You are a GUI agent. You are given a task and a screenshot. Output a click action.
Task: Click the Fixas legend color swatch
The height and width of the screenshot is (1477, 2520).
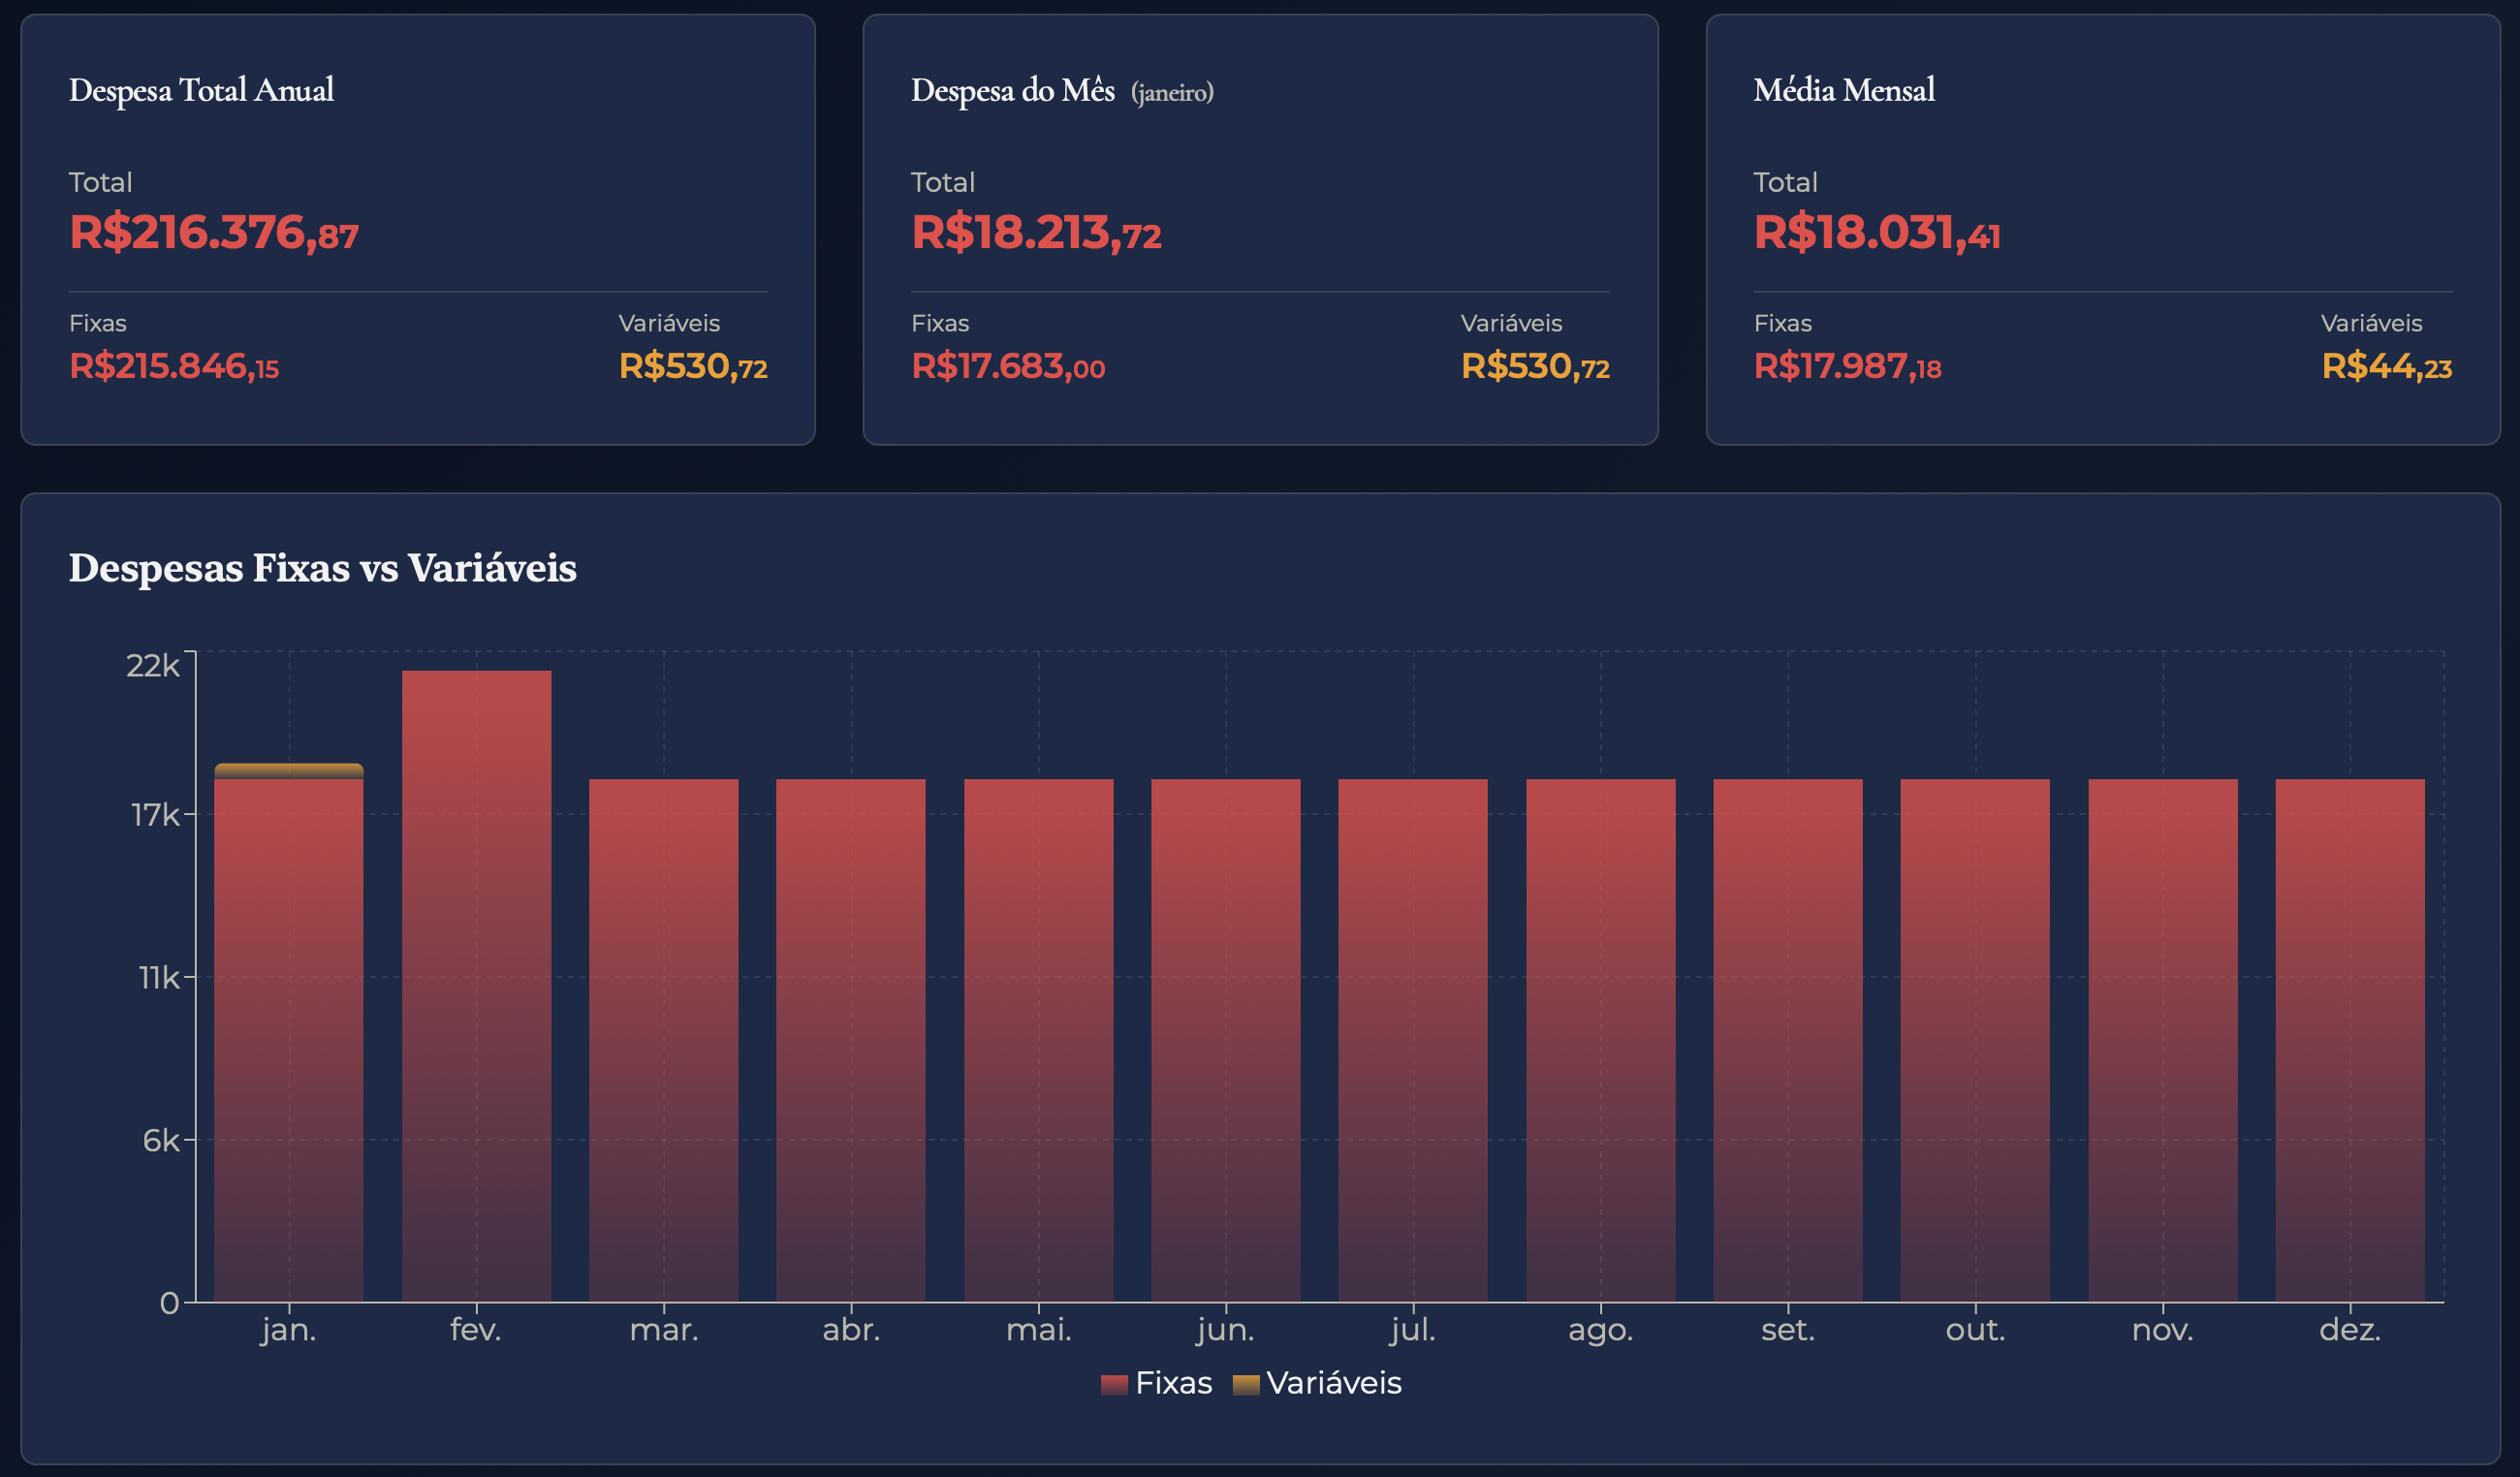coord(1114,1384)
